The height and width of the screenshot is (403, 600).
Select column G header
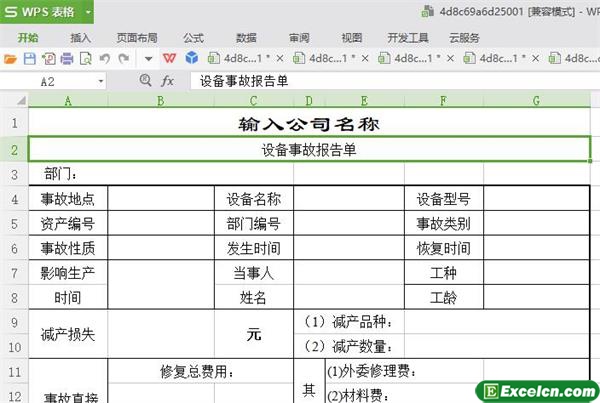[536, 101]
